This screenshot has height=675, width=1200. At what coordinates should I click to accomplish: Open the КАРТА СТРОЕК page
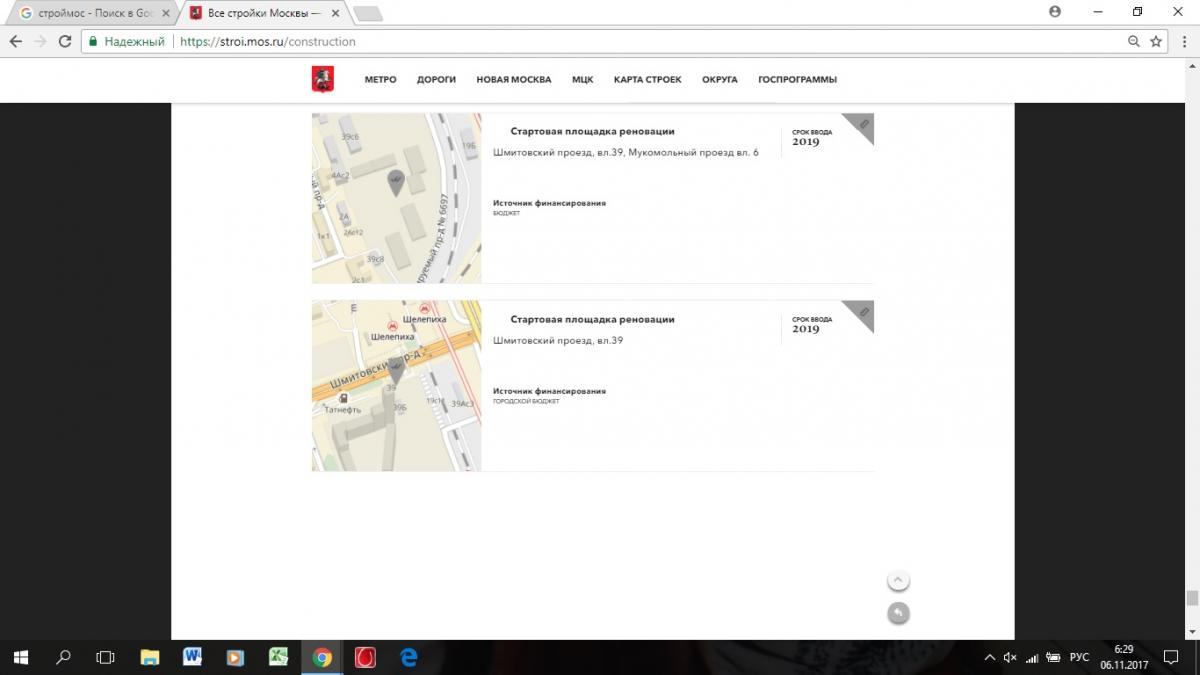tap(647, 80)
